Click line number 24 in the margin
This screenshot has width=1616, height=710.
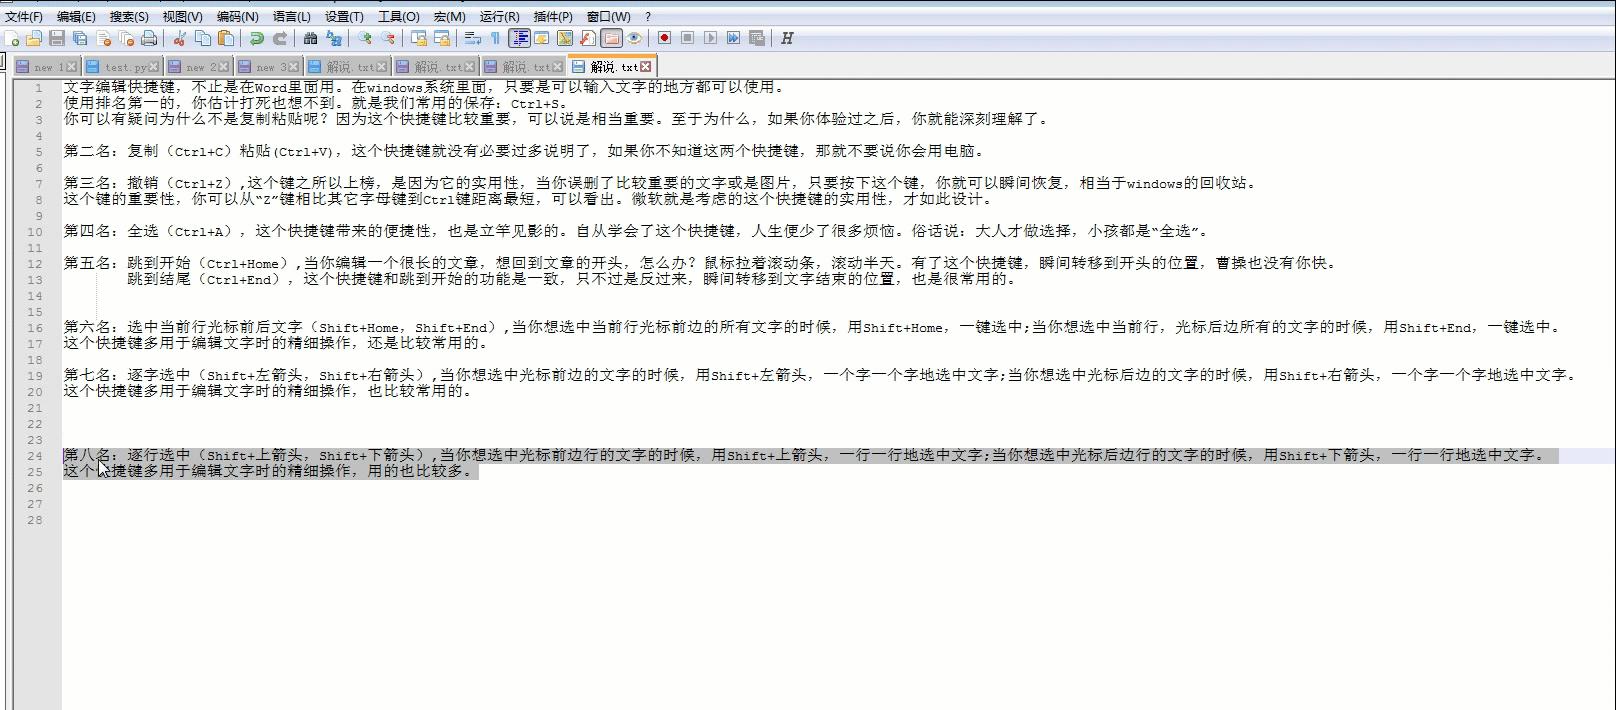(x=35, y=456)
